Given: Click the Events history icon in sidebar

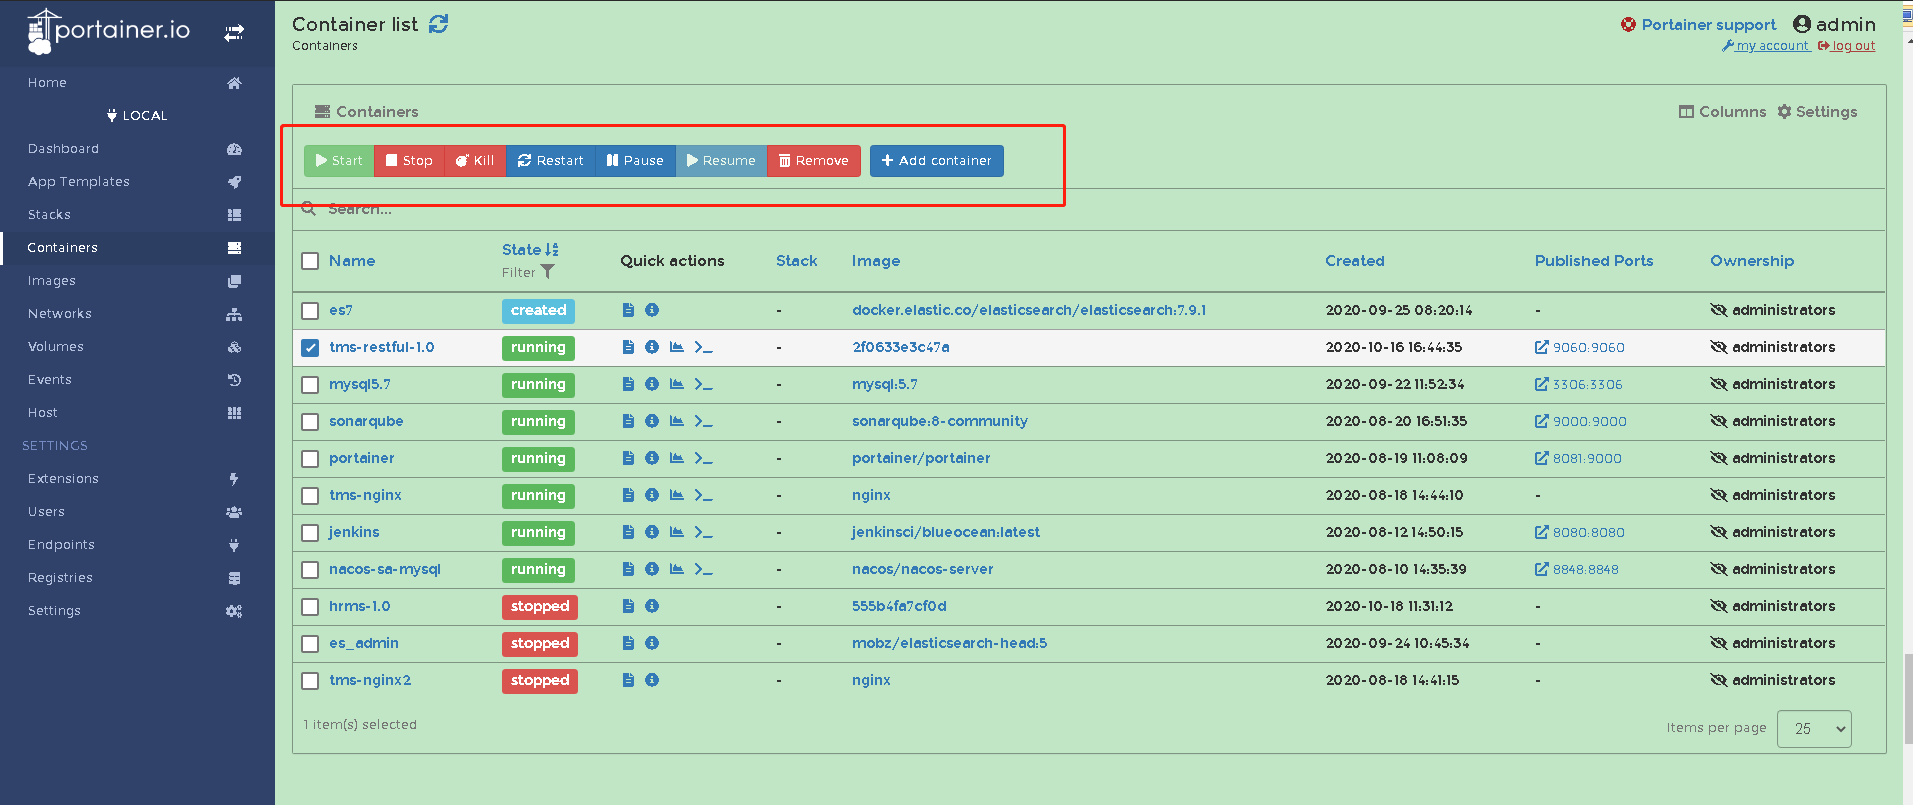Looking at the screenshot, I should [x=234, y=380].
